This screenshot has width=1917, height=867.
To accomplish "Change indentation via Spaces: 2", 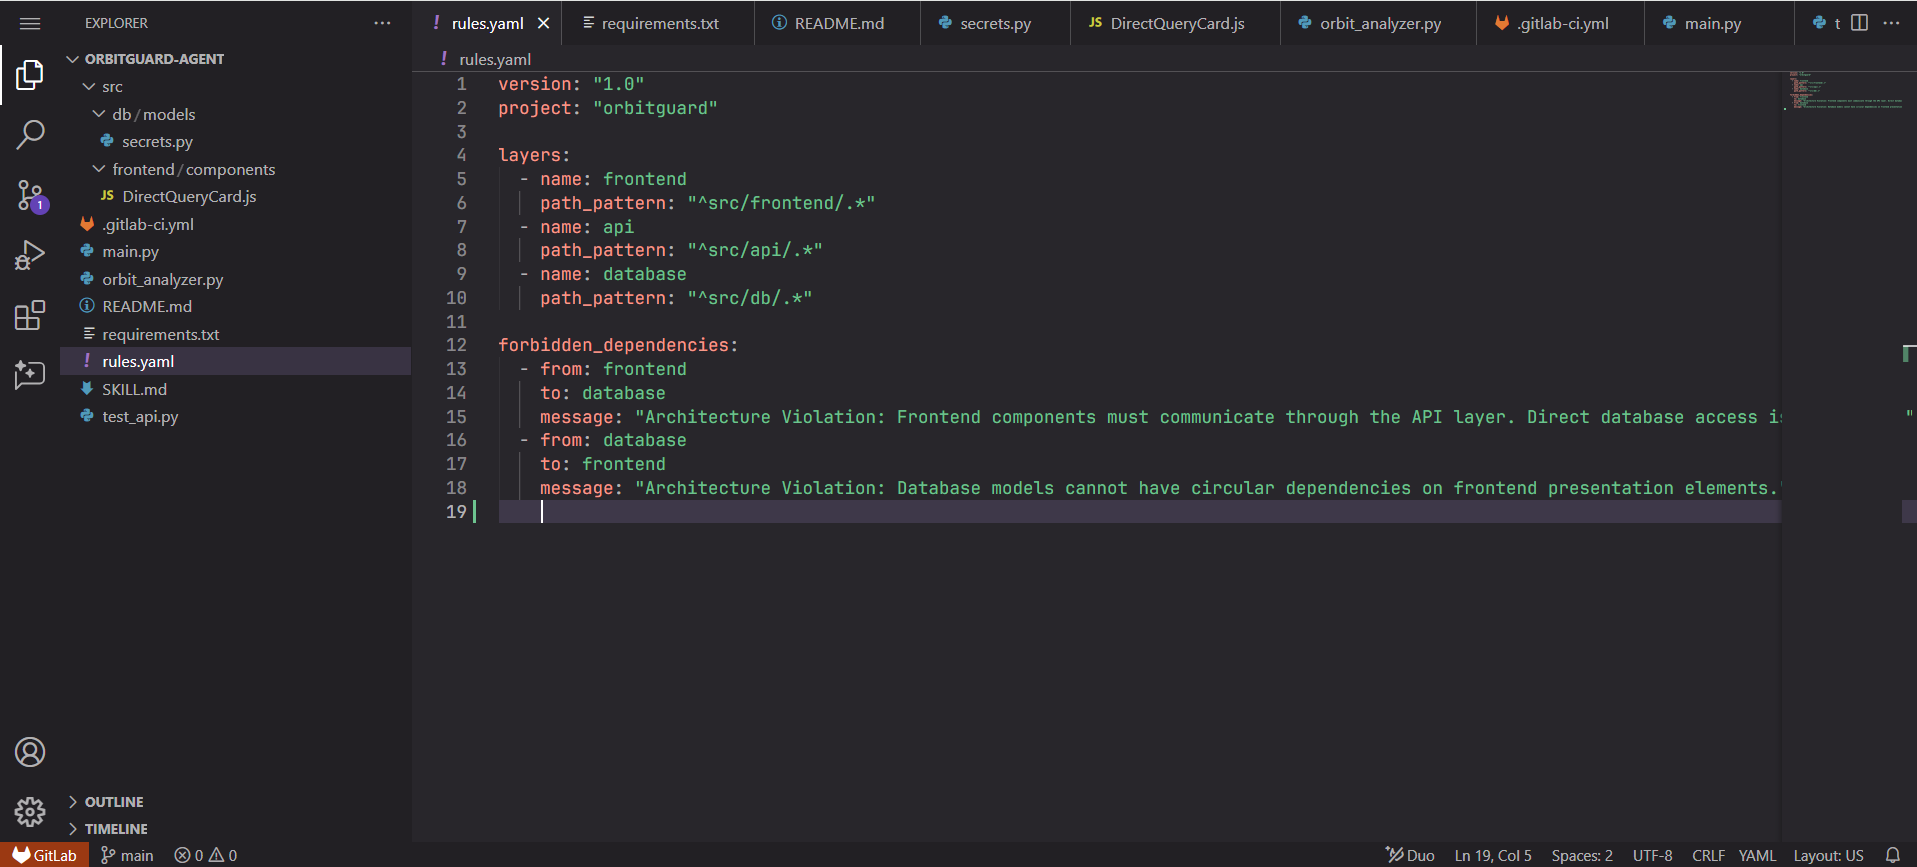I will 1582,855.
